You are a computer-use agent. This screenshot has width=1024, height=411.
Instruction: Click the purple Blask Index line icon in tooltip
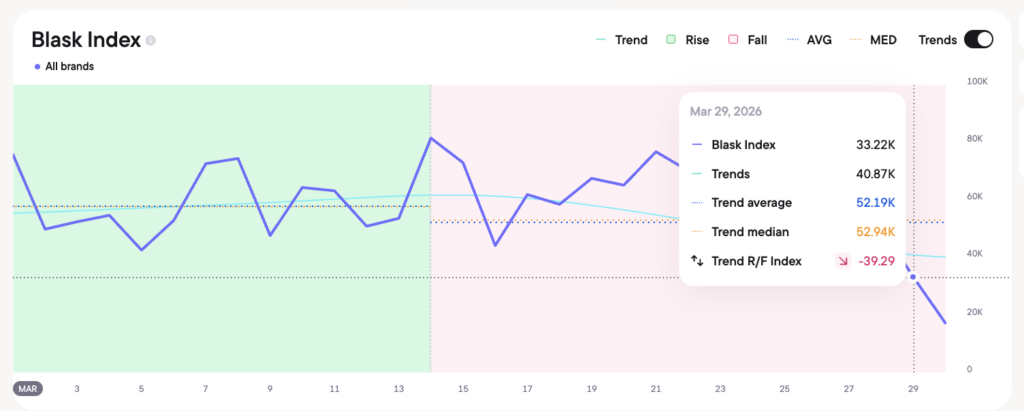tap(697, 145)
